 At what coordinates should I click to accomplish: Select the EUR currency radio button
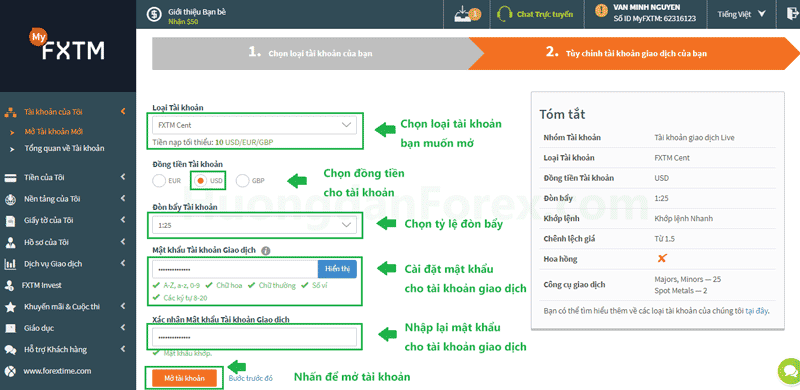(x=159, y=181)
